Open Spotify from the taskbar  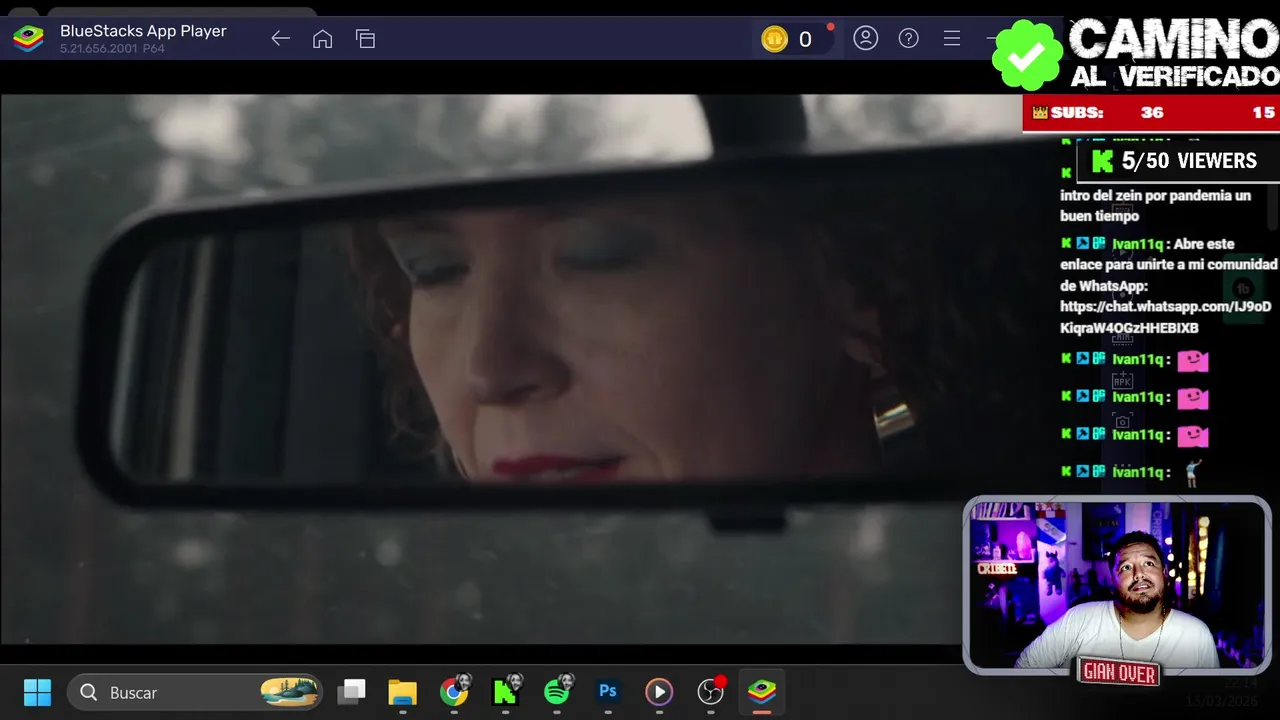[557, 692]
